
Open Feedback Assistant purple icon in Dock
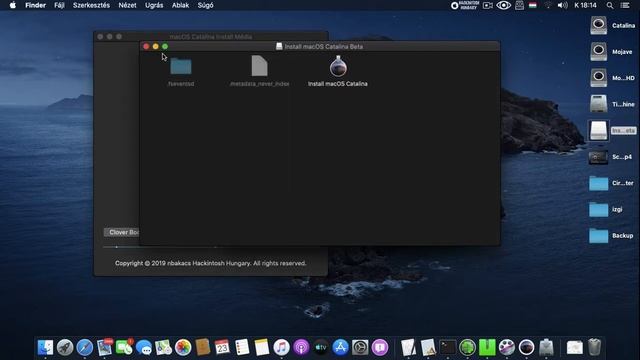click(380, 347)
